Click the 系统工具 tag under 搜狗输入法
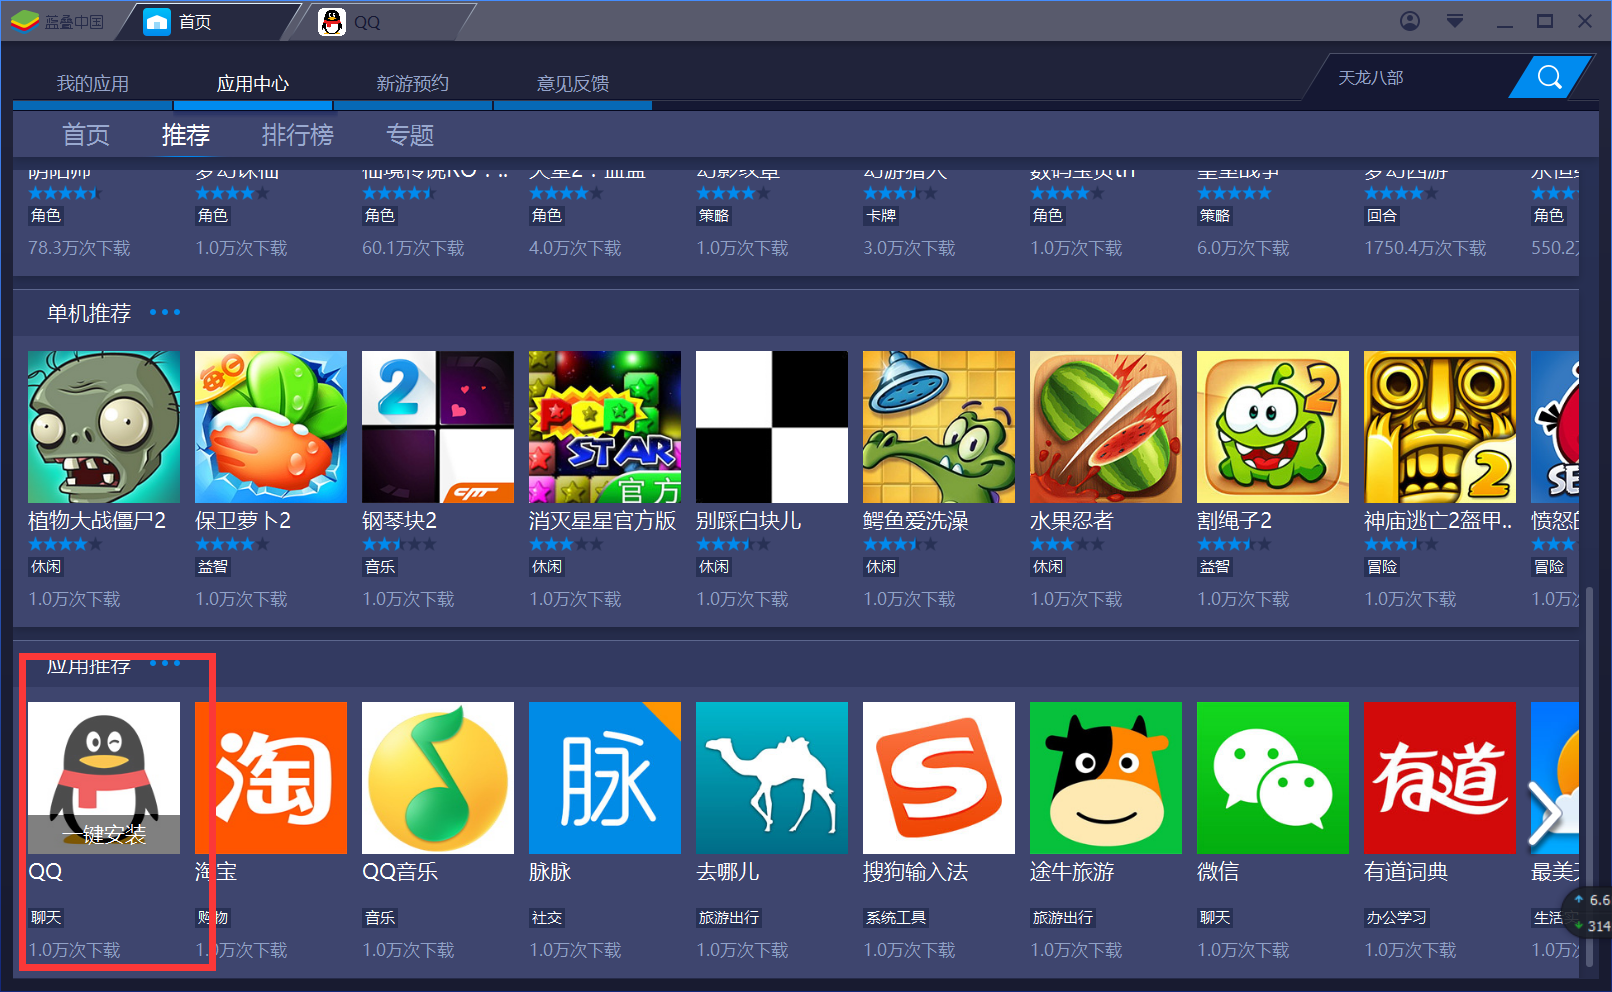 point(896,918)
